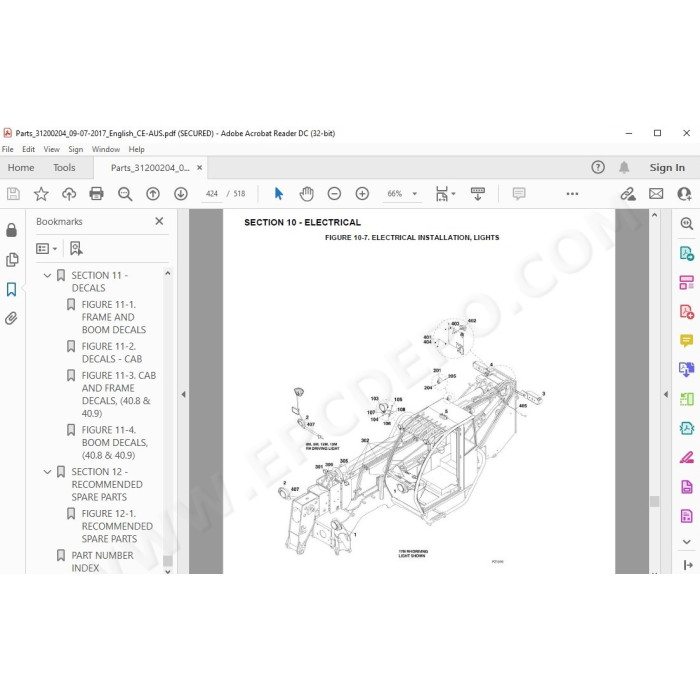Open fit page options icon
Screen dimensions: 700x700
point(445,194)
